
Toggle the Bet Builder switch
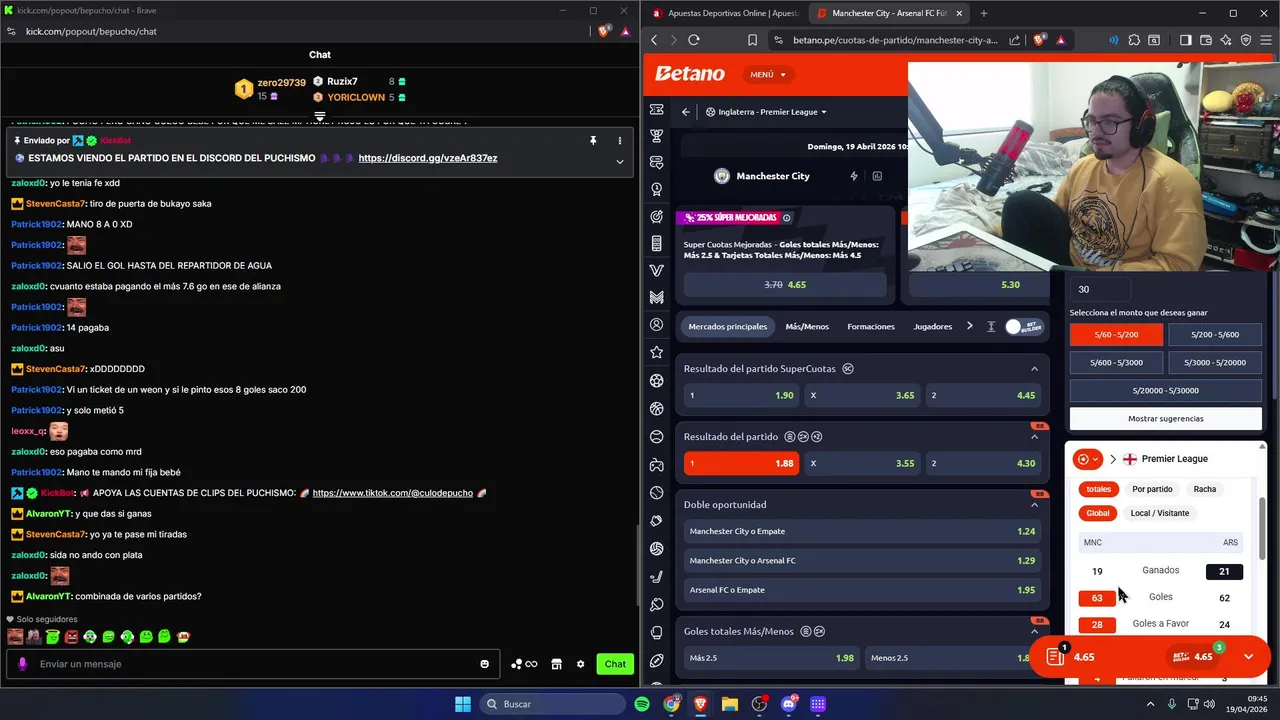pyautogui.click(x=1024, y=327)
